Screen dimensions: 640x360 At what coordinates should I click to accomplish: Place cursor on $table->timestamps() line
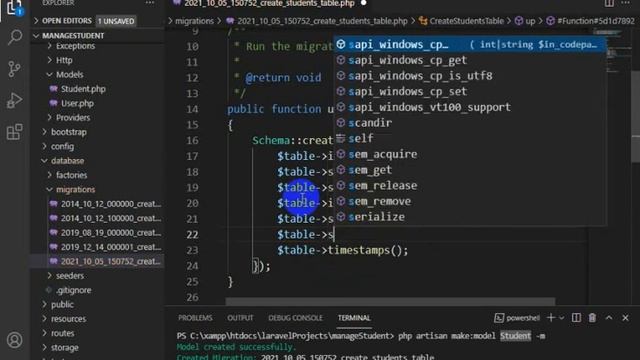click(x=342, y=250)
